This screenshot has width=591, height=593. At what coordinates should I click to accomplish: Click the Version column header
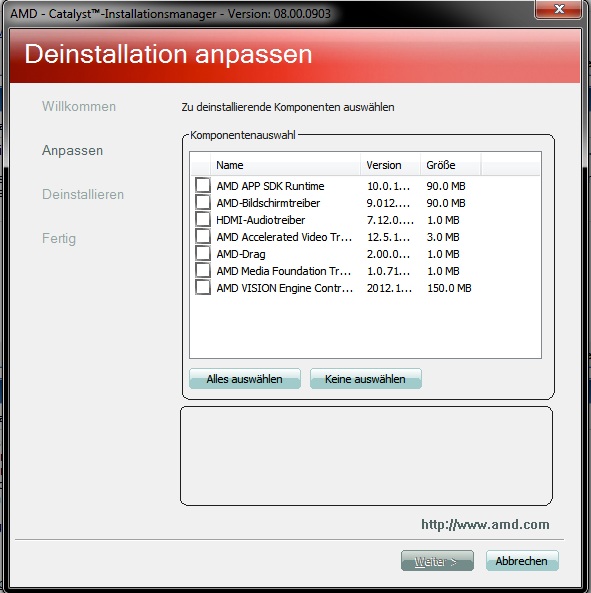(x=390, y=165)
